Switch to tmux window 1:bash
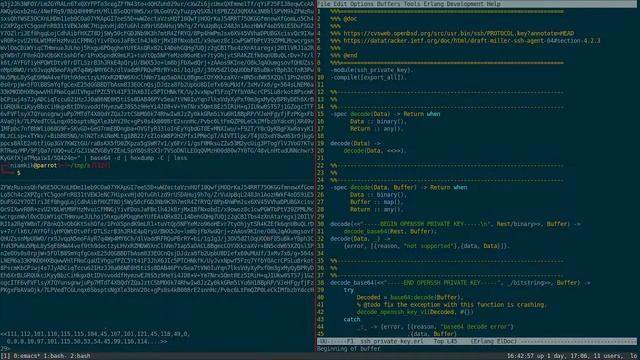This screenshot has height=360, width=640. (56, 356)
